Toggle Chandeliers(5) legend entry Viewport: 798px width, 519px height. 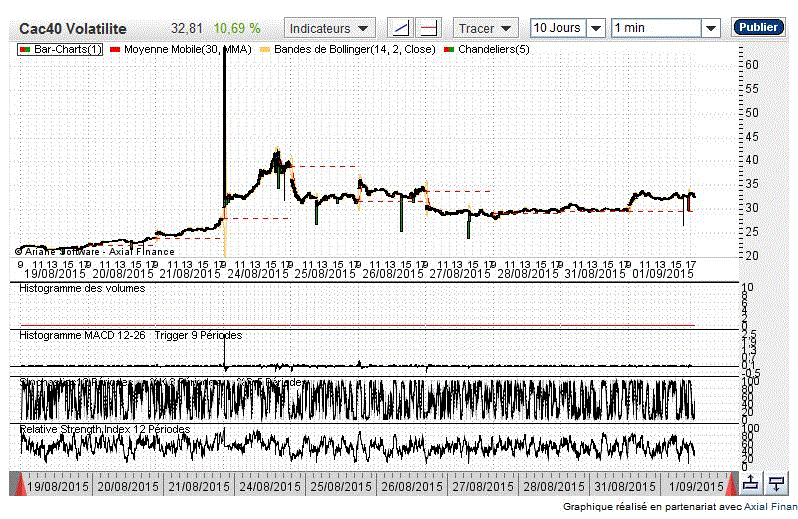click(493, 49)
